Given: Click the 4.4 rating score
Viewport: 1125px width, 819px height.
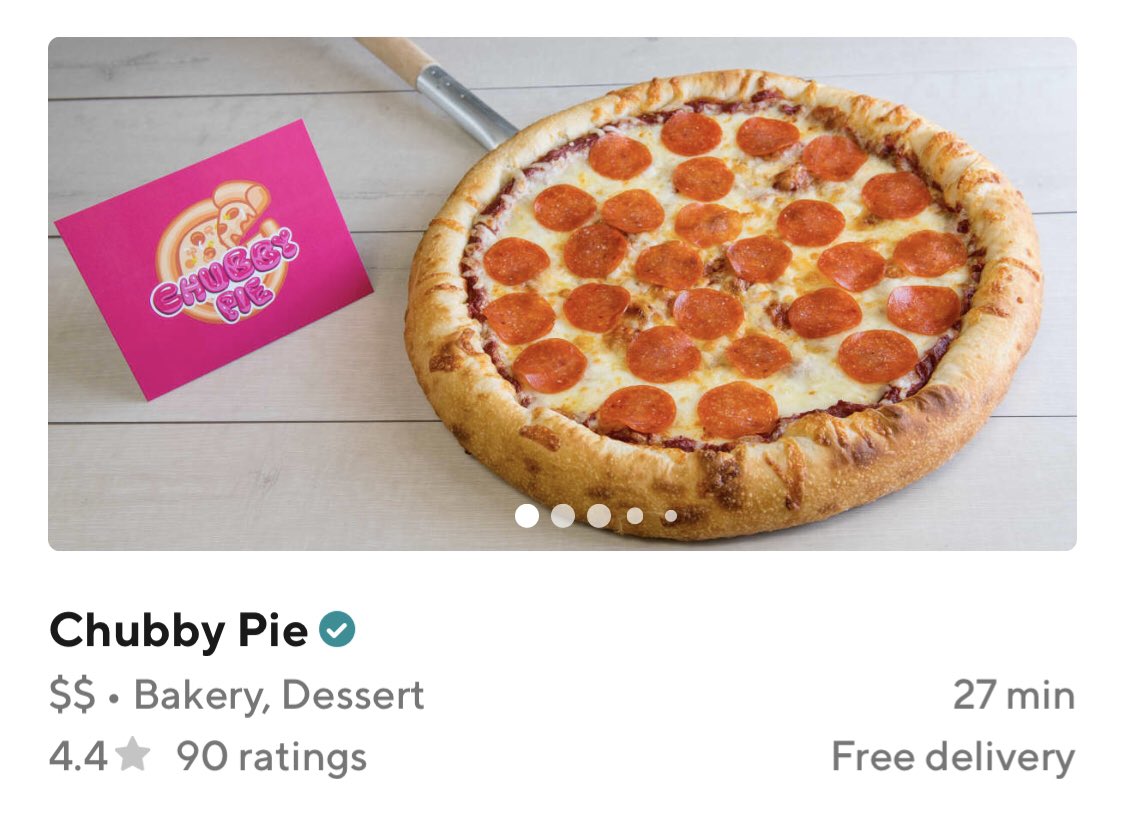Looking at the screenshot, I should point(78,757).
